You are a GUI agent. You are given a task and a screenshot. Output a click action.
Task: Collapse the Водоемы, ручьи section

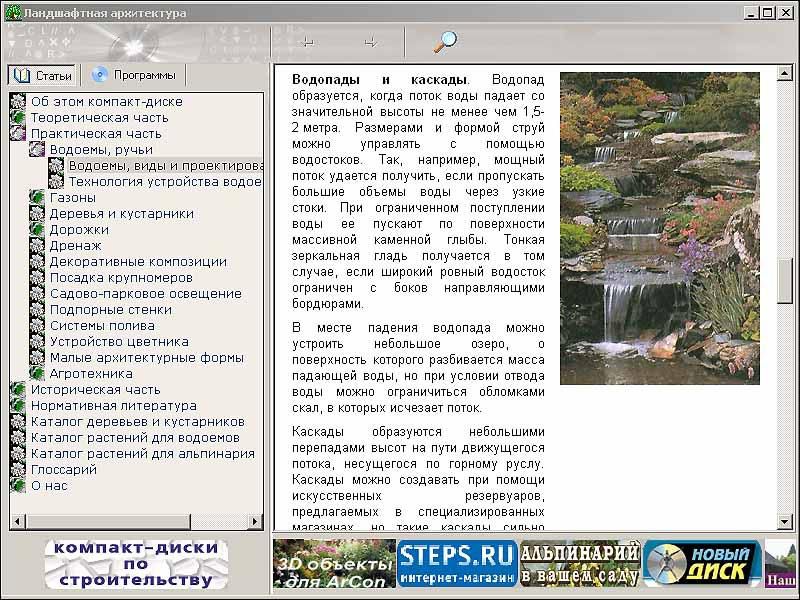[x=37, y=150]
